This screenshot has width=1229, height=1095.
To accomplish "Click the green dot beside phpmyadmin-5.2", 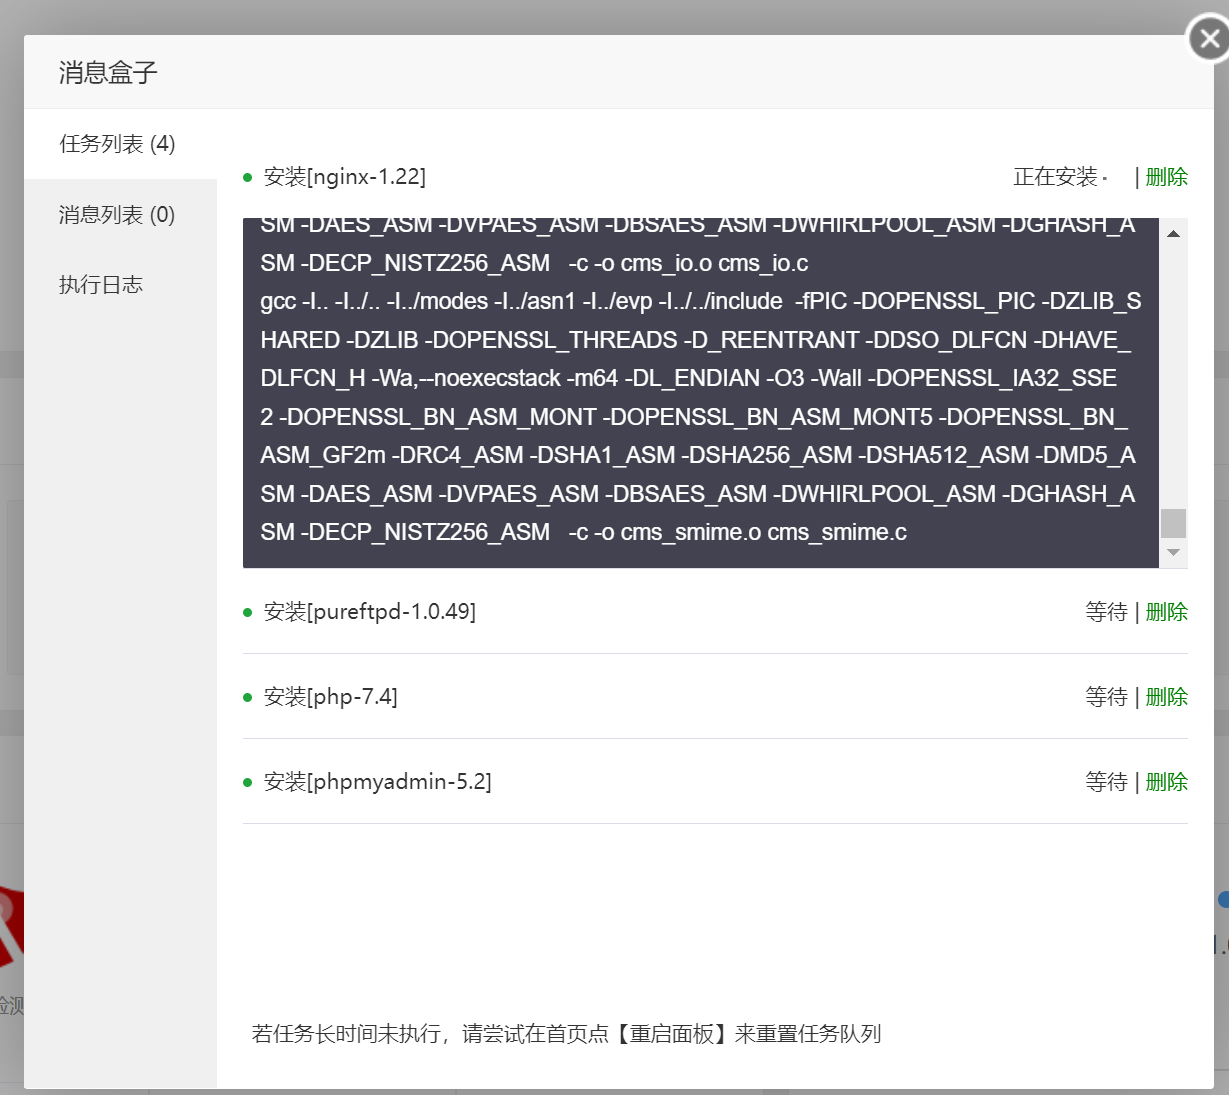I will tap(247, 781).
